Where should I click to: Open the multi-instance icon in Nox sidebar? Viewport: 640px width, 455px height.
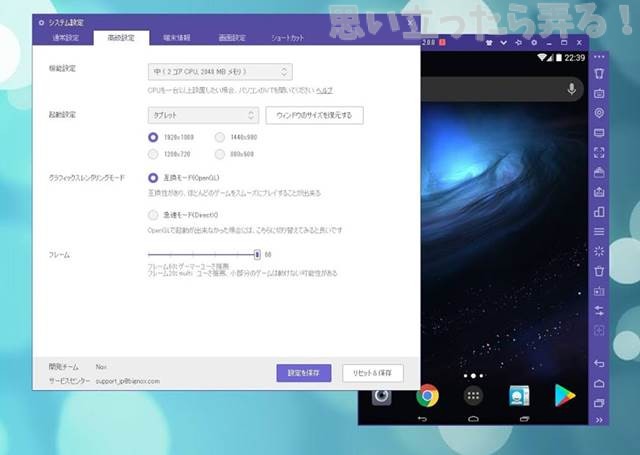click(599, 212)
